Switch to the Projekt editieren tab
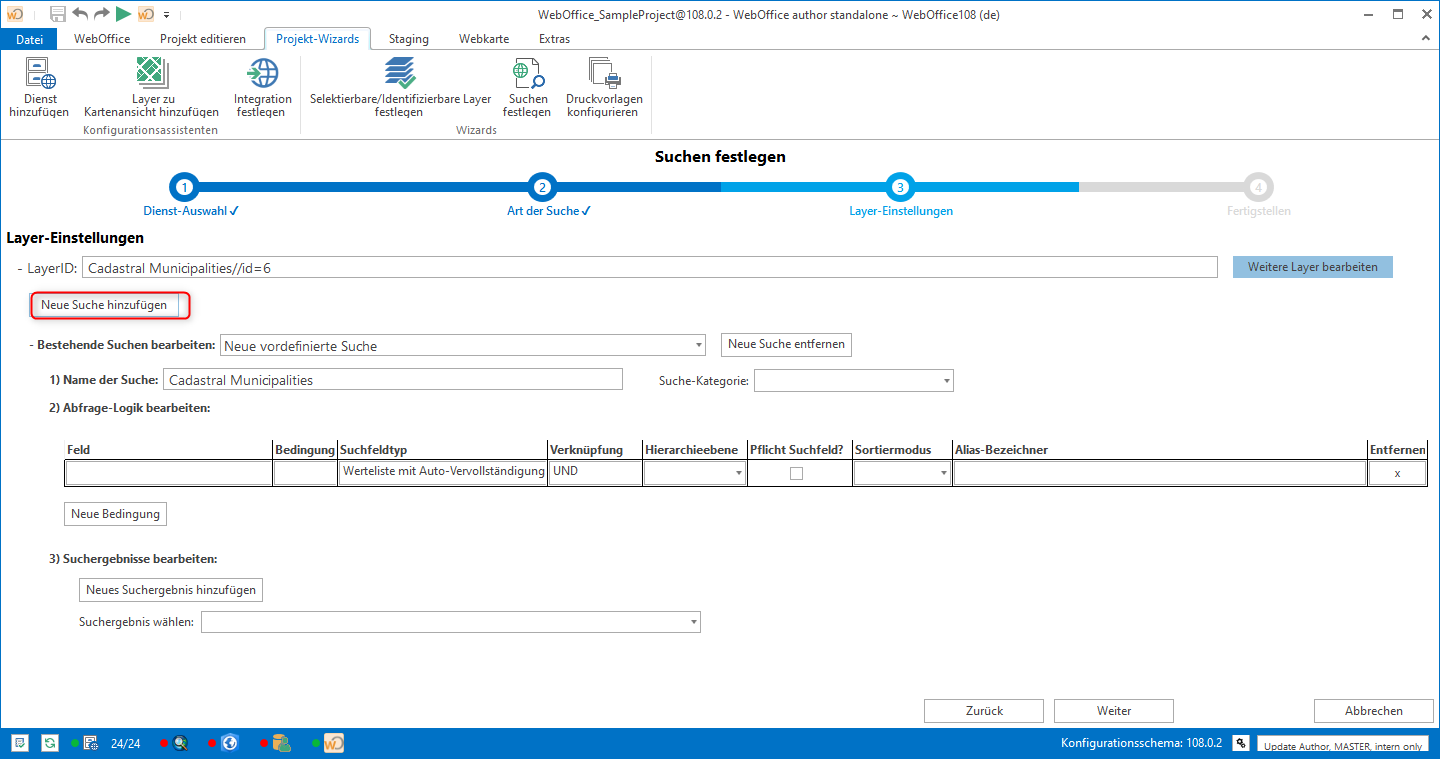 click(202, 39)
